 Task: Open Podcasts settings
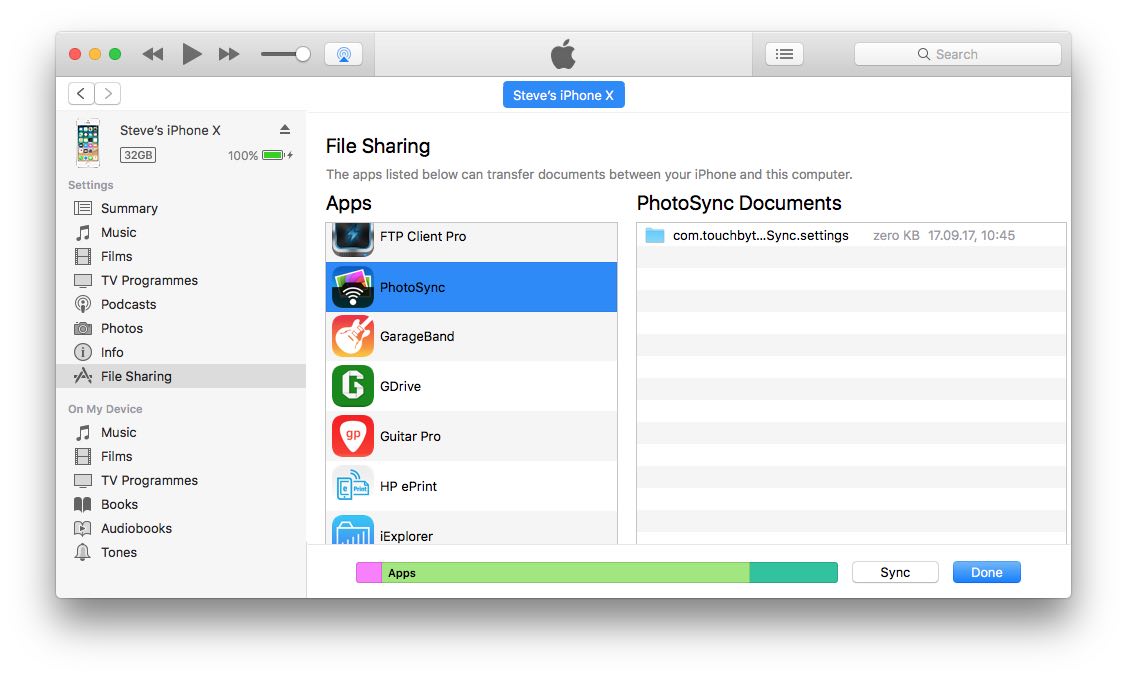[x=180, y=304]
